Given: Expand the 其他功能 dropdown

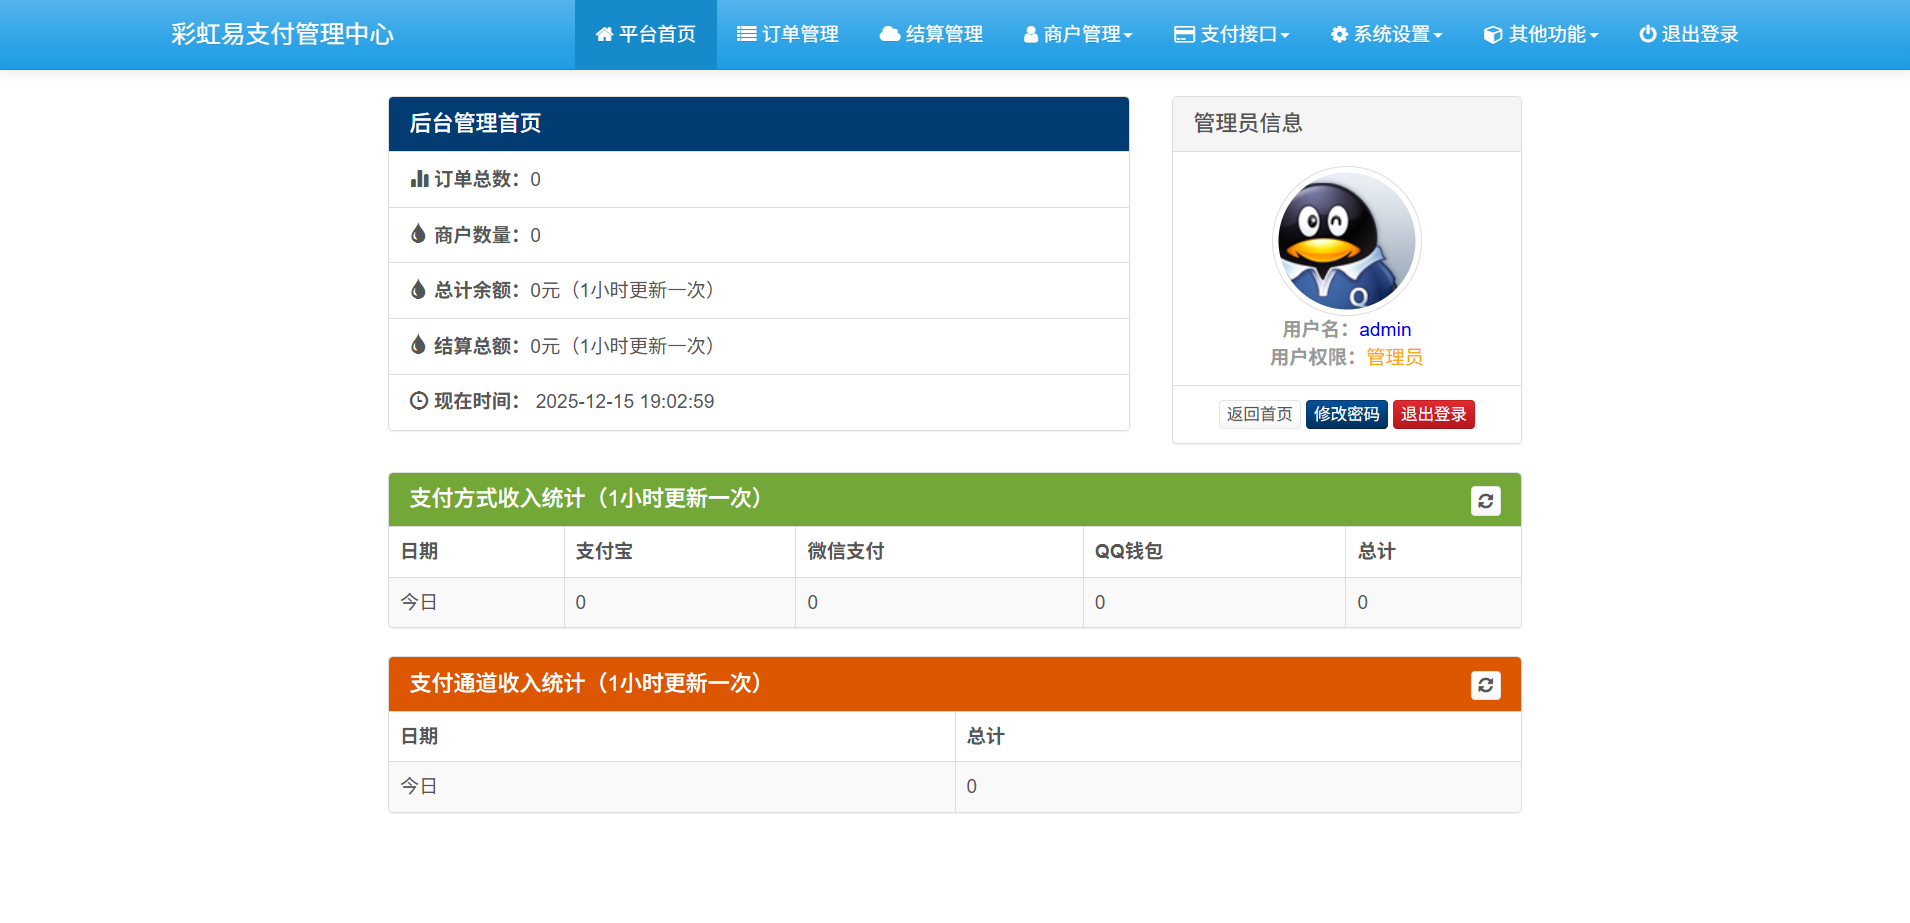Looking at the screenshot, I should click(x=1541, y=33).
